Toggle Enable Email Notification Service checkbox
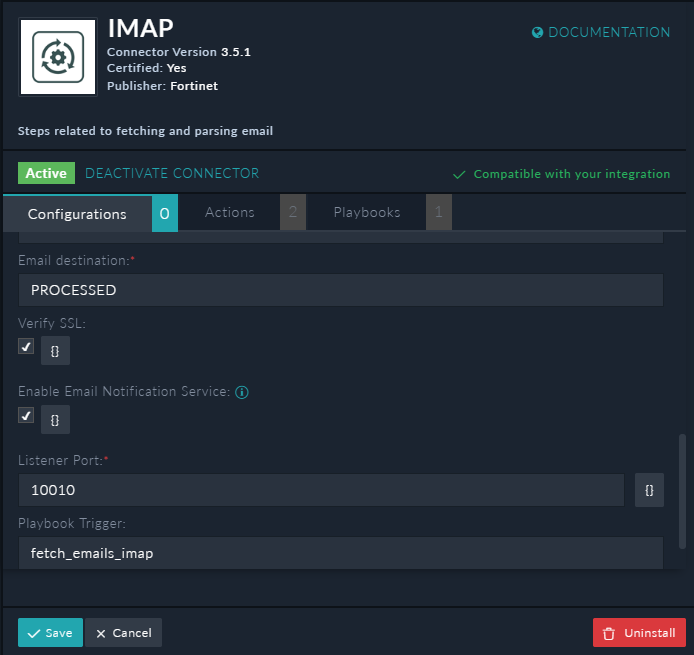This screenshot has width=694, height=655. [x=26, y=415]
